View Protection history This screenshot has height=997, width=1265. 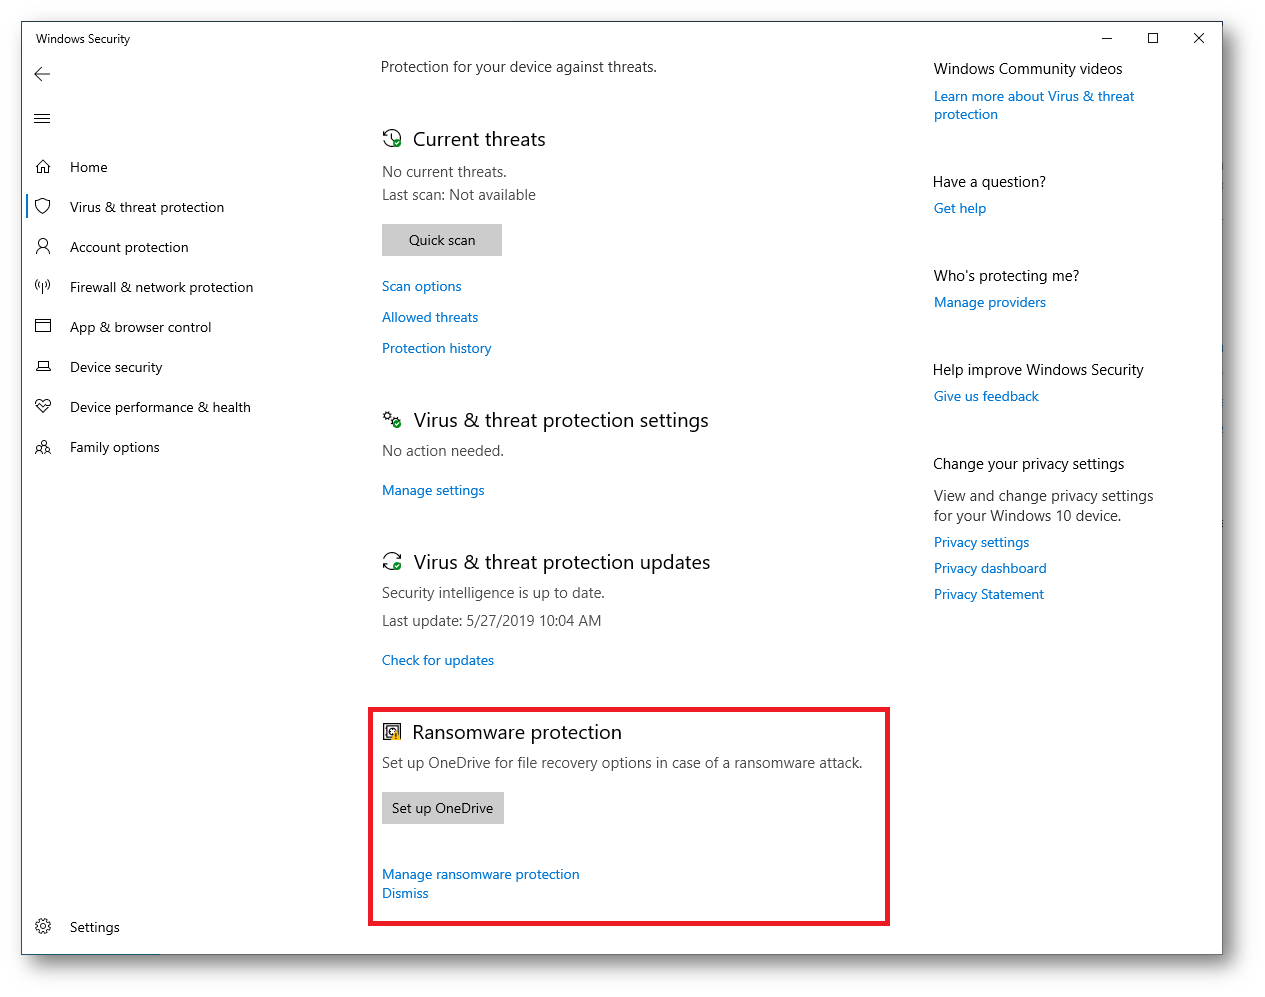pos(437,348)
